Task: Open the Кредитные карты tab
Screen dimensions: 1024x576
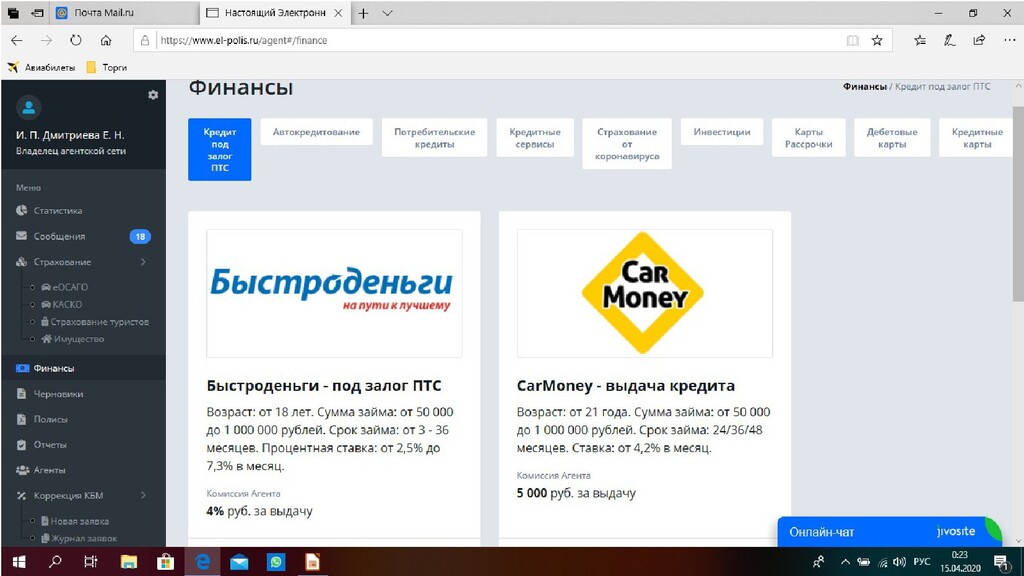Action: tap(977, 137)
